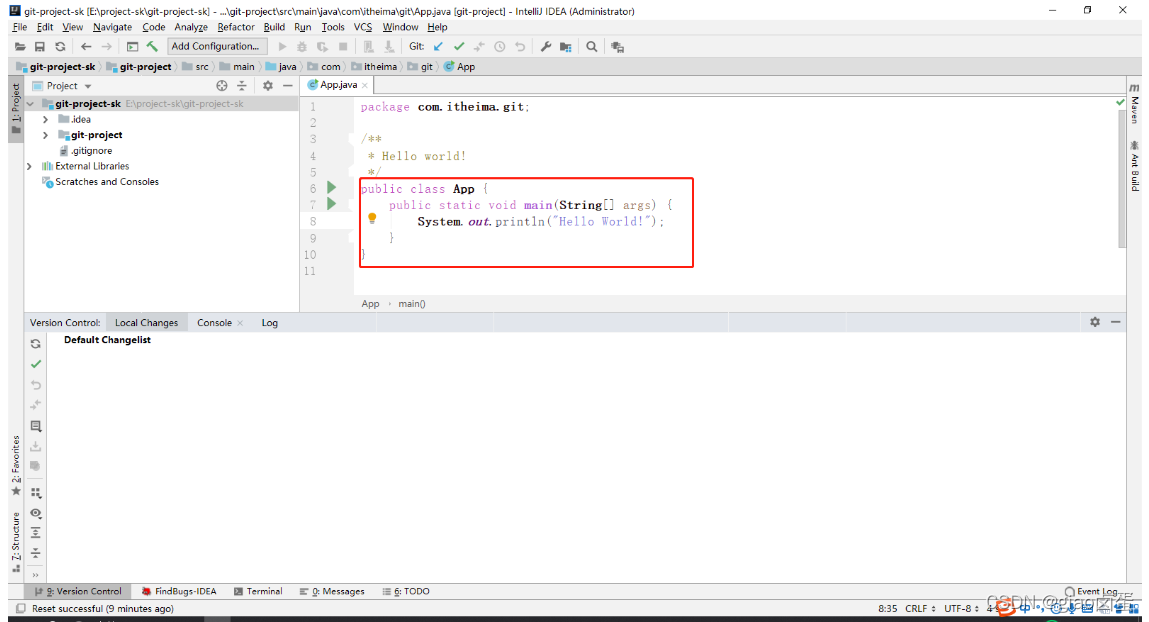Open FindBugs-IDEA tool window
Viewport: 1149px width, 622px height.
click(x=180, y=591)
